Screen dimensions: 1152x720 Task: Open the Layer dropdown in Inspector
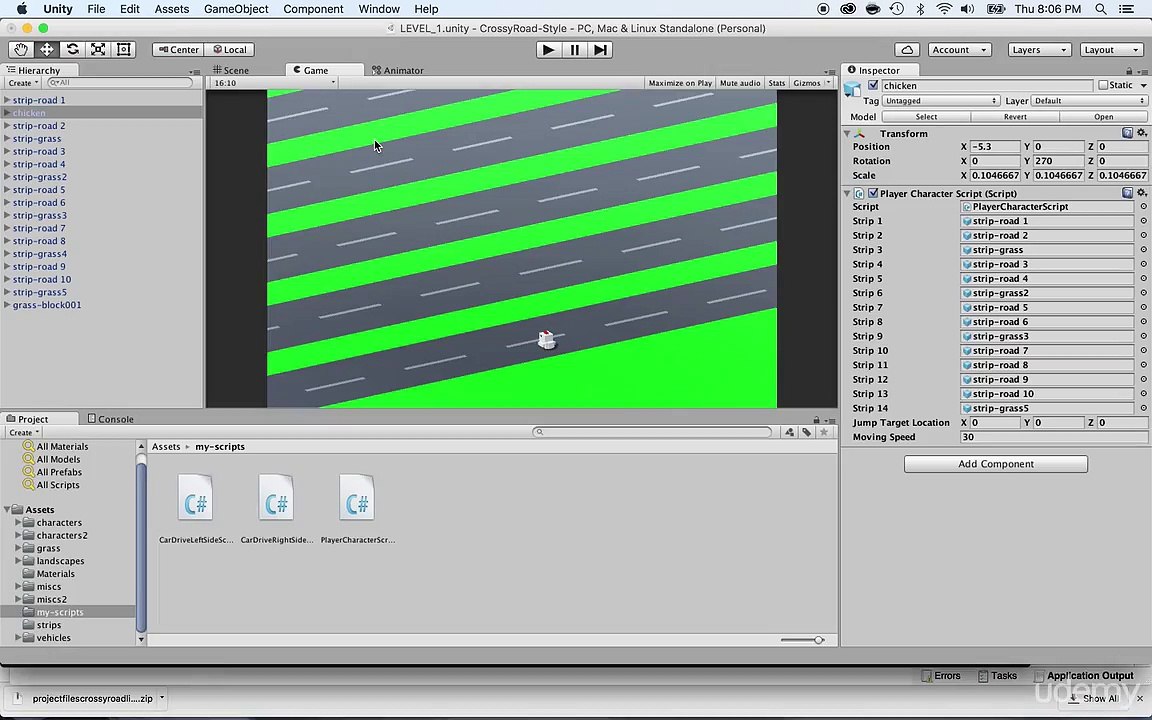(1089, 101)
